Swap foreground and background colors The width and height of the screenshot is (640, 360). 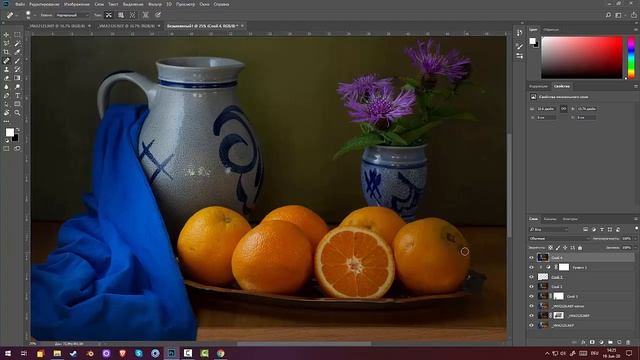pyautogui.click(x=17, y=130)
